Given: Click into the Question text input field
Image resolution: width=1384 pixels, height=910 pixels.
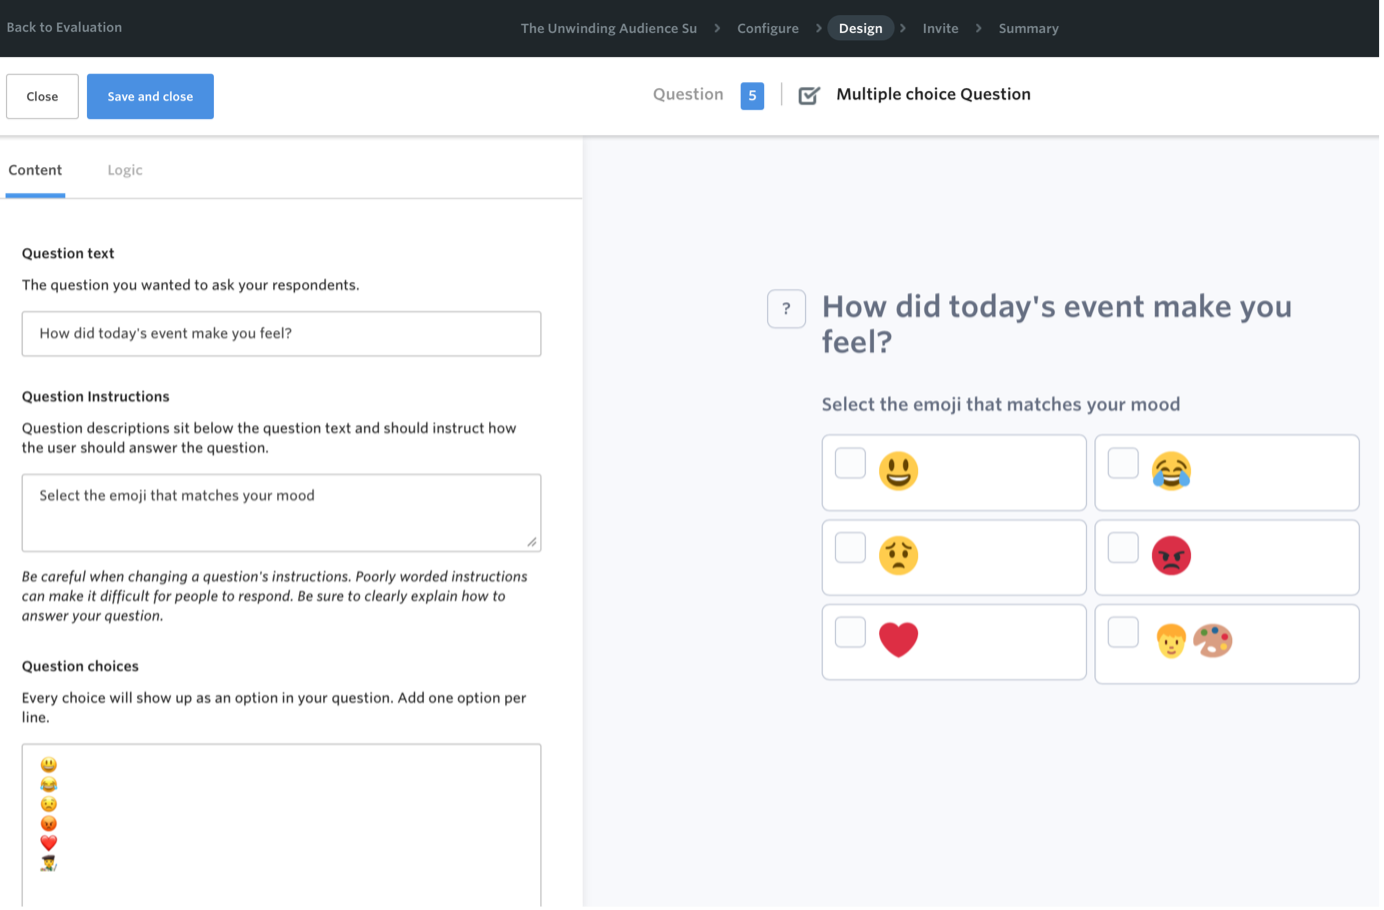Looking at the screenshot, I should coord(281,334).
